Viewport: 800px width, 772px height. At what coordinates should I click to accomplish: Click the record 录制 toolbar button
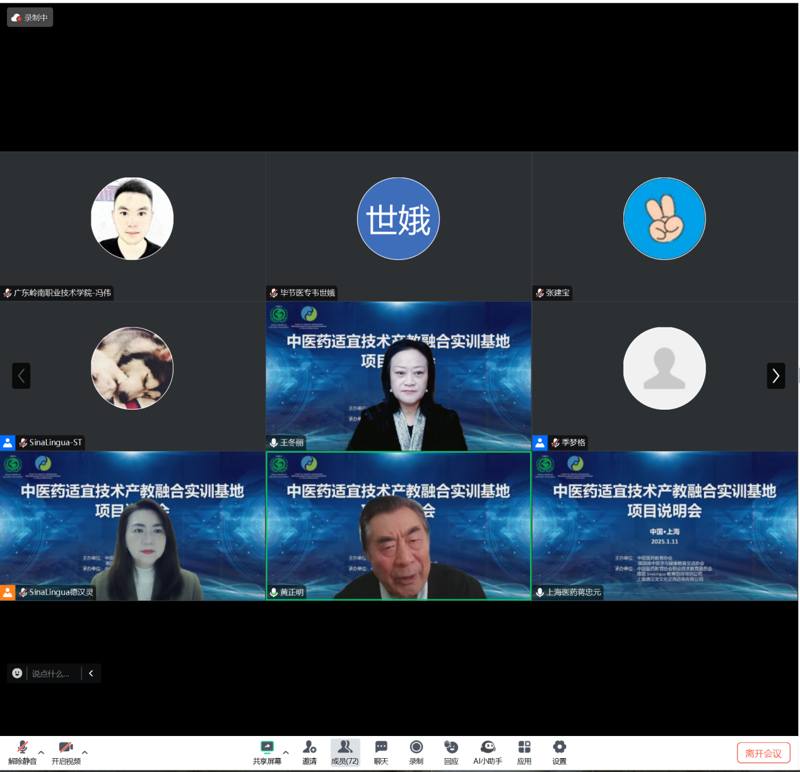coord(416,752)
